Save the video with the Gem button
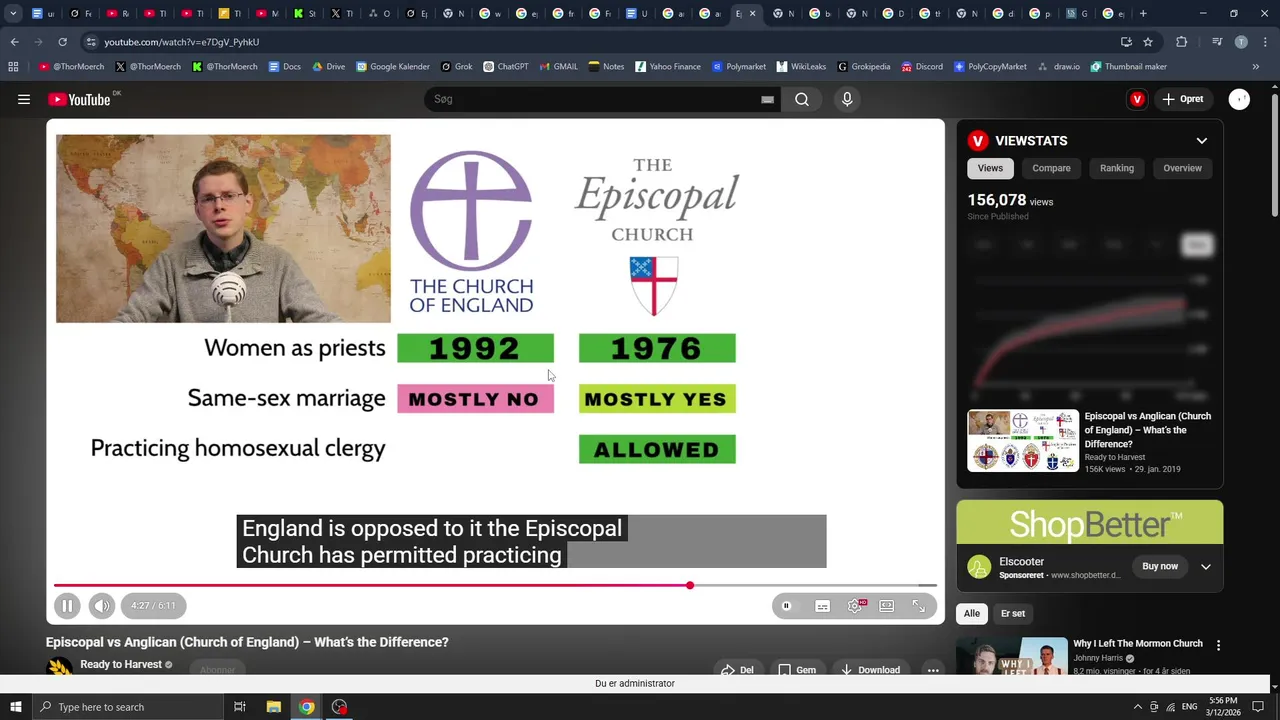Screen dimensions: 1280x720 [x=797, y=670]
